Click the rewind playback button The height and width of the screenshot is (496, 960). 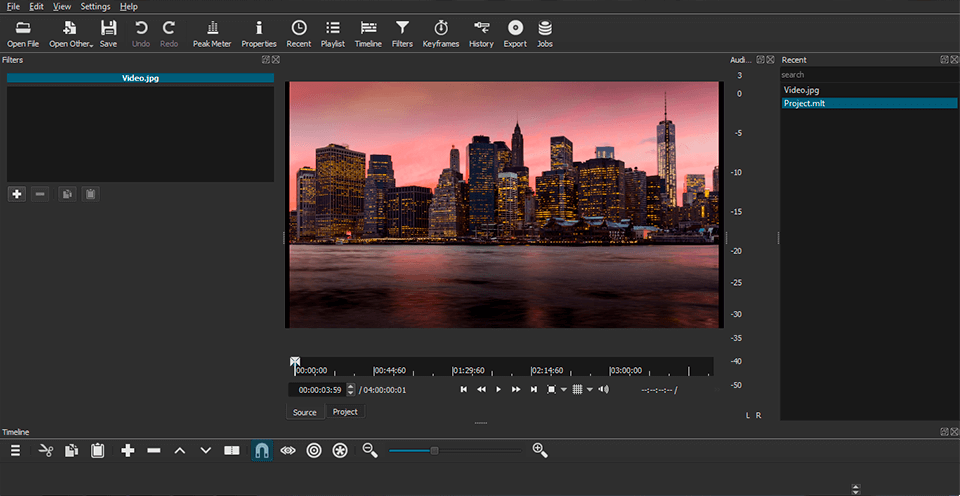pos(481,389)
